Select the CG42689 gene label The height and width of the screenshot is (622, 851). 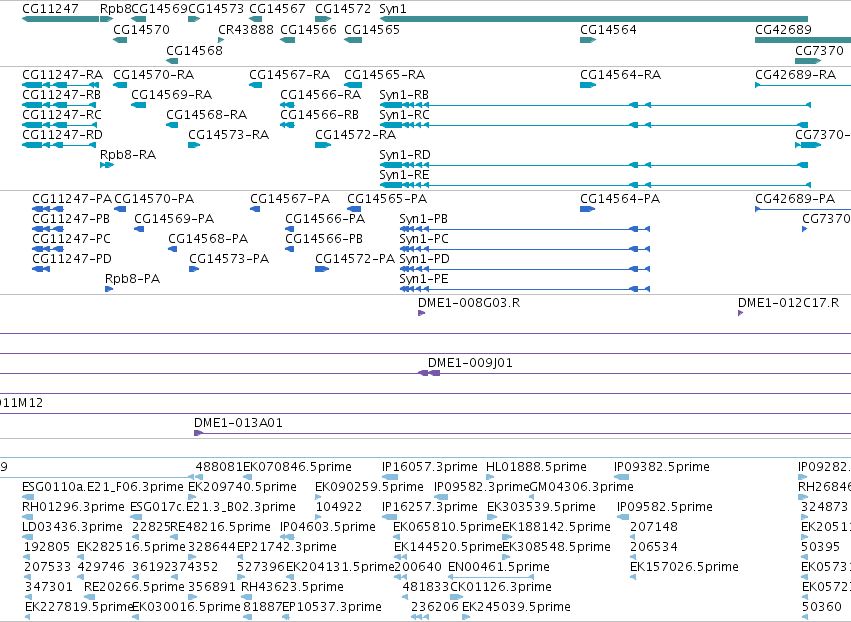[783, 29]
